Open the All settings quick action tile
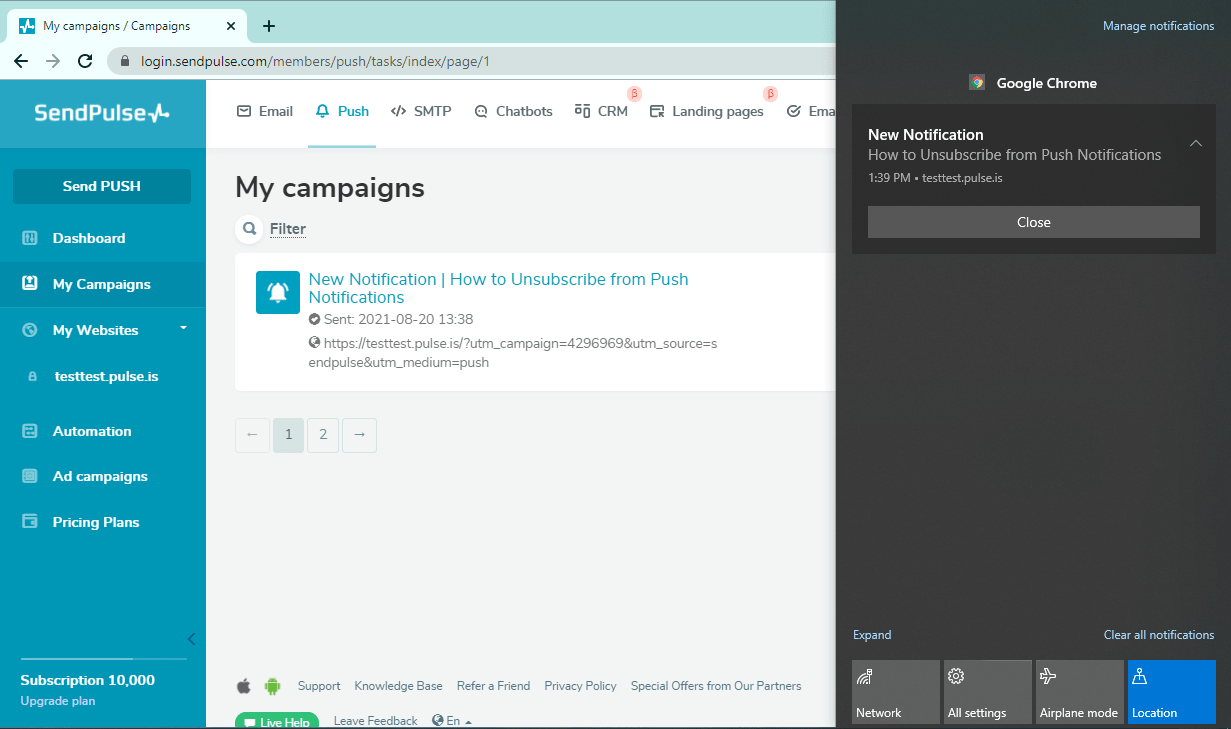 [x=987, y=691]
